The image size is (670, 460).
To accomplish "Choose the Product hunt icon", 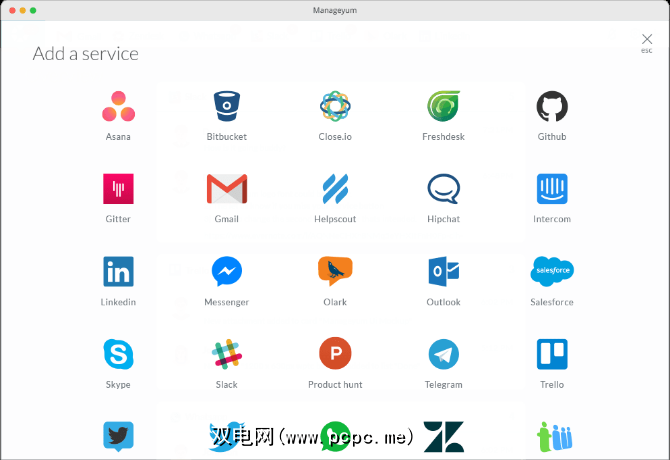I will pos(335,353).
